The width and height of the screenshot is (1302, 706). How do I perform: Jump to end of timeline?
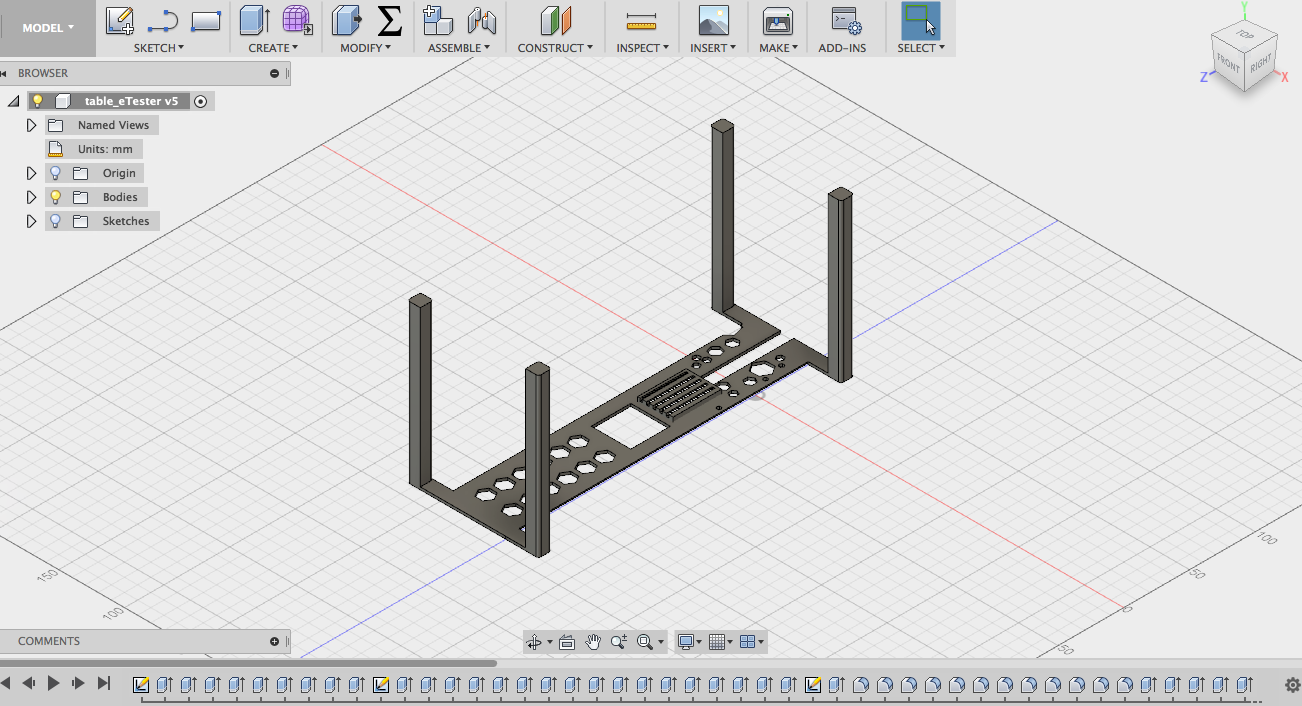[103, 684]
